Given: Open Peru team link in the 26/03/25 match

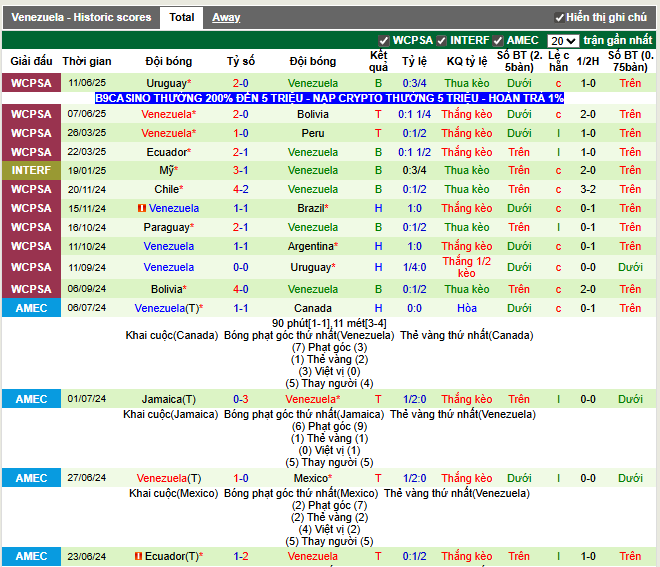Looking at the screenshot, I should (x=313, y=133).
